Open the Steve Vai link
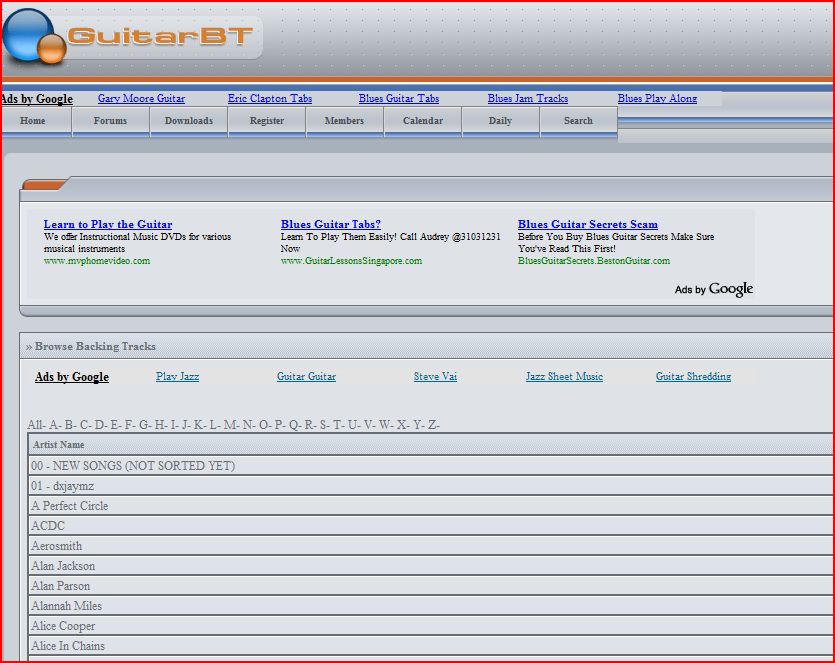835x663 pixels. 435,376
